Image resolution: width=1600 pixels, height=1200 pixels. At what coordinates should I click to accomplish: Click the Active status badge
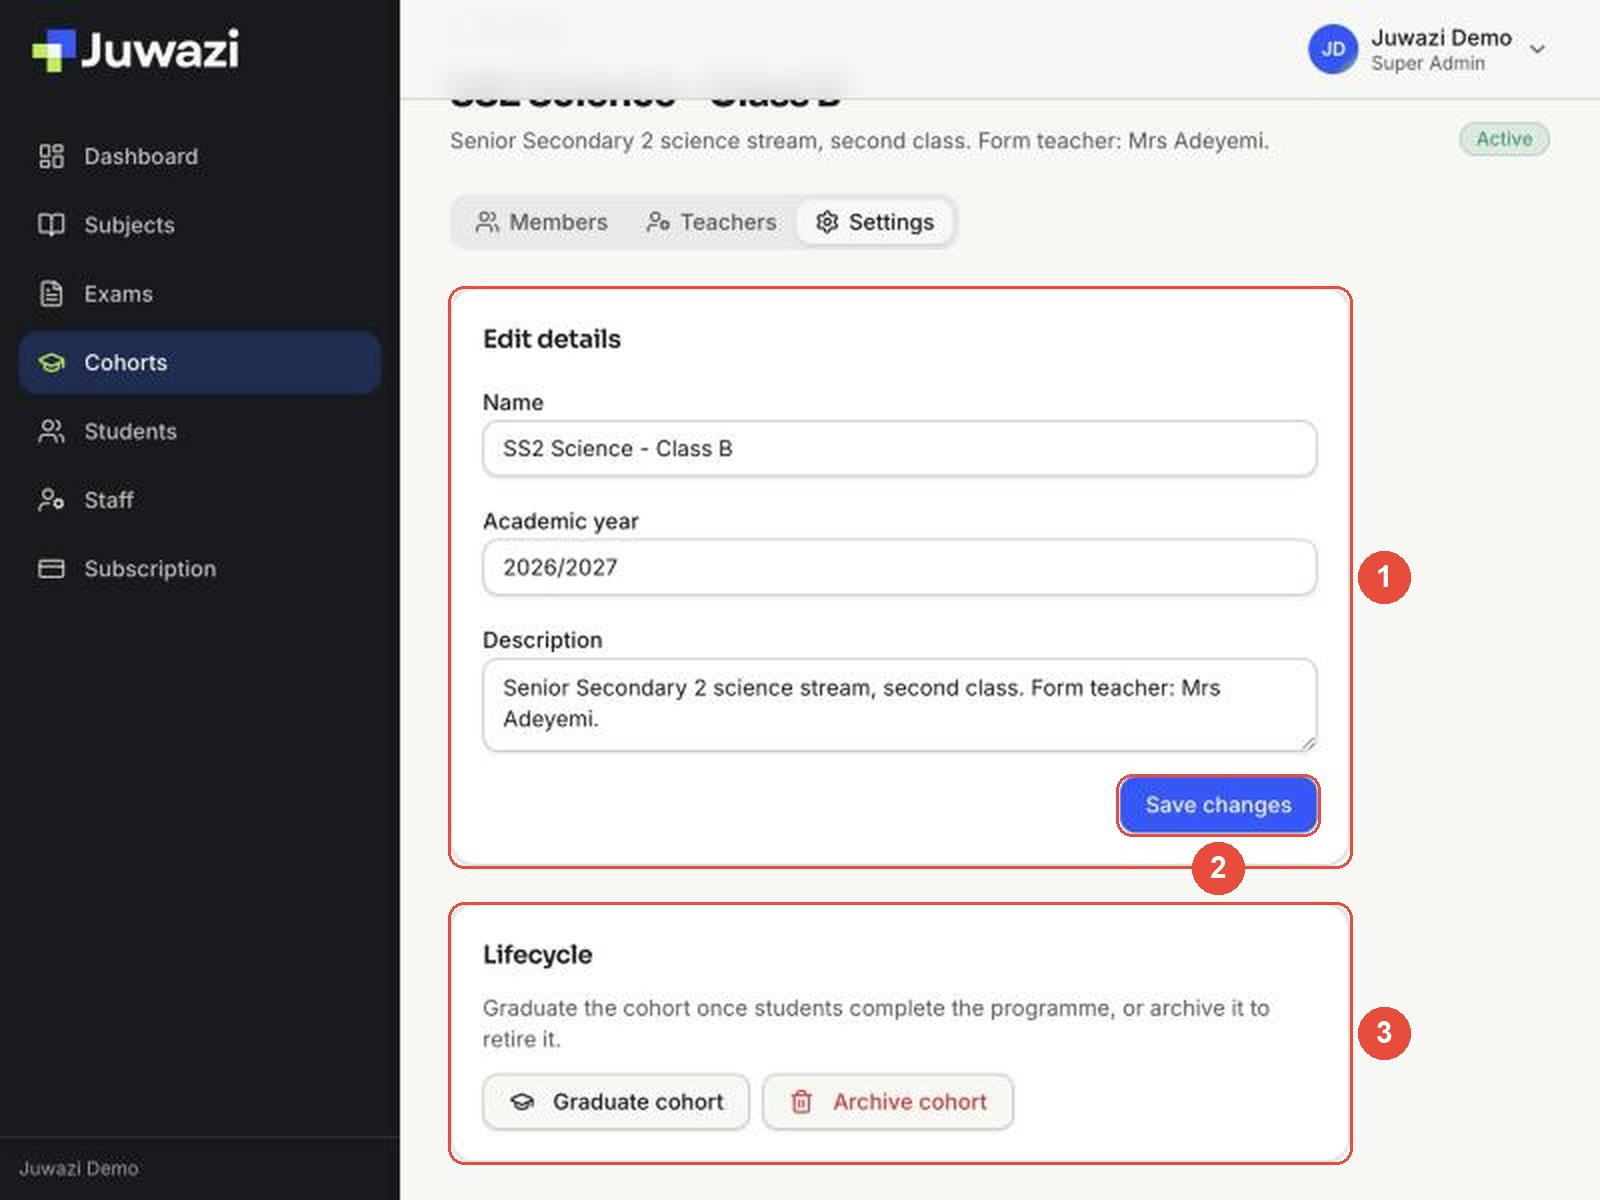pos(1504,139)
